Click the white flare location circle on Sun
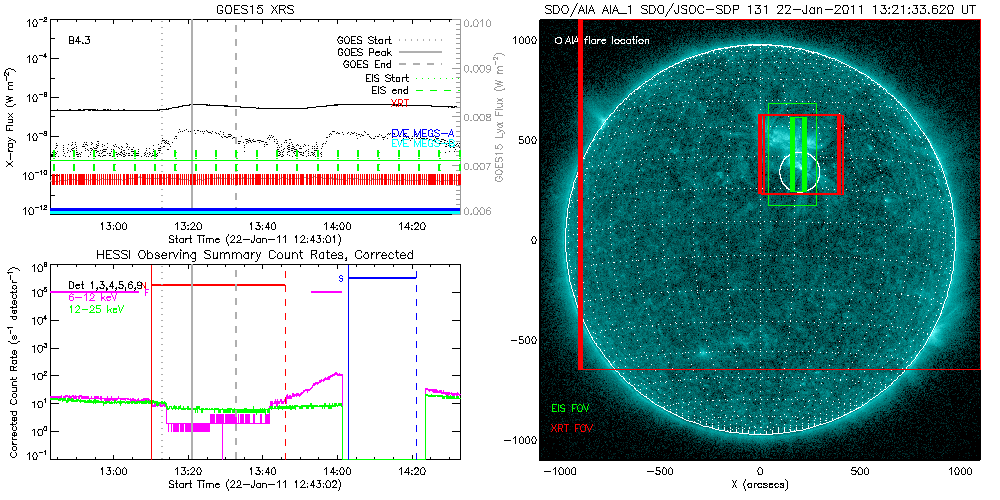This screenshot has width=1000, height=500. pos(800,173)
